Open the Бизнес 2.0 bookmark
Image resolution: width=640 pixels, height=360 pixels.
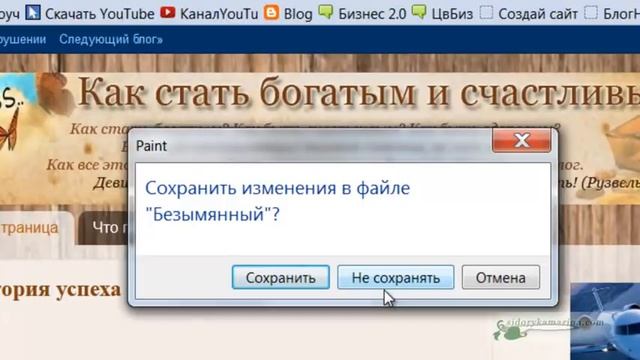(372, 14)
